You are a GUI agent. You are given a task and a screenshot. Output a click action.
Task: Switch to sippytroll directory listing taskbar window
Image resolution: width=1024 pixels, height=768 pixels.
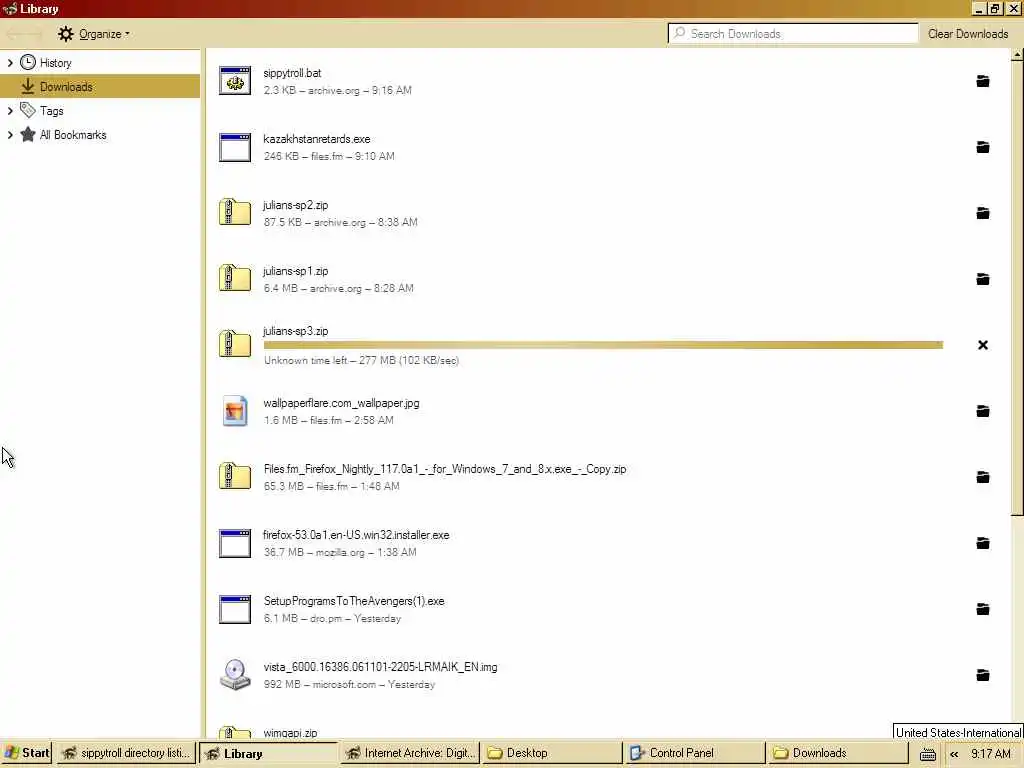click(125, 753)
